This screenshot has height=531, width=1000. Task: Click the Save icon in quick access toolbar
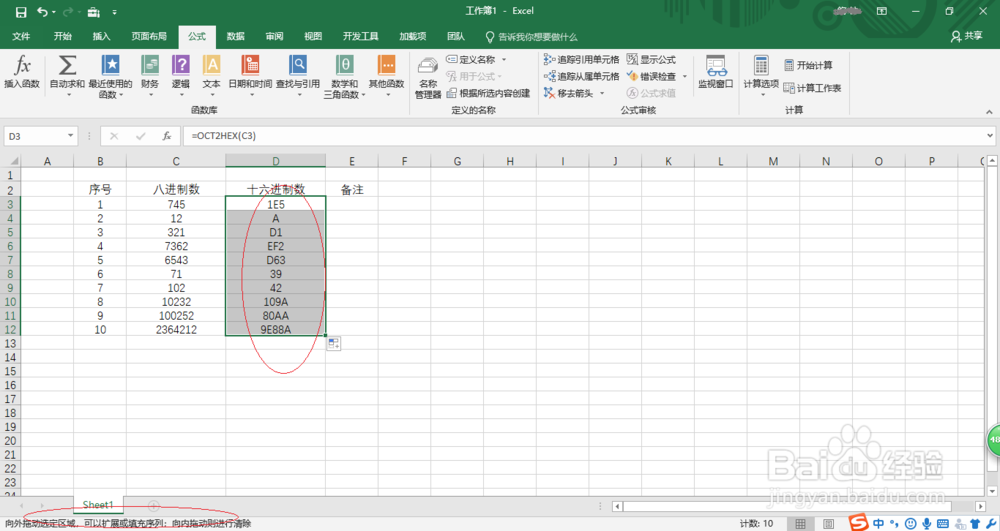point(21,11)
